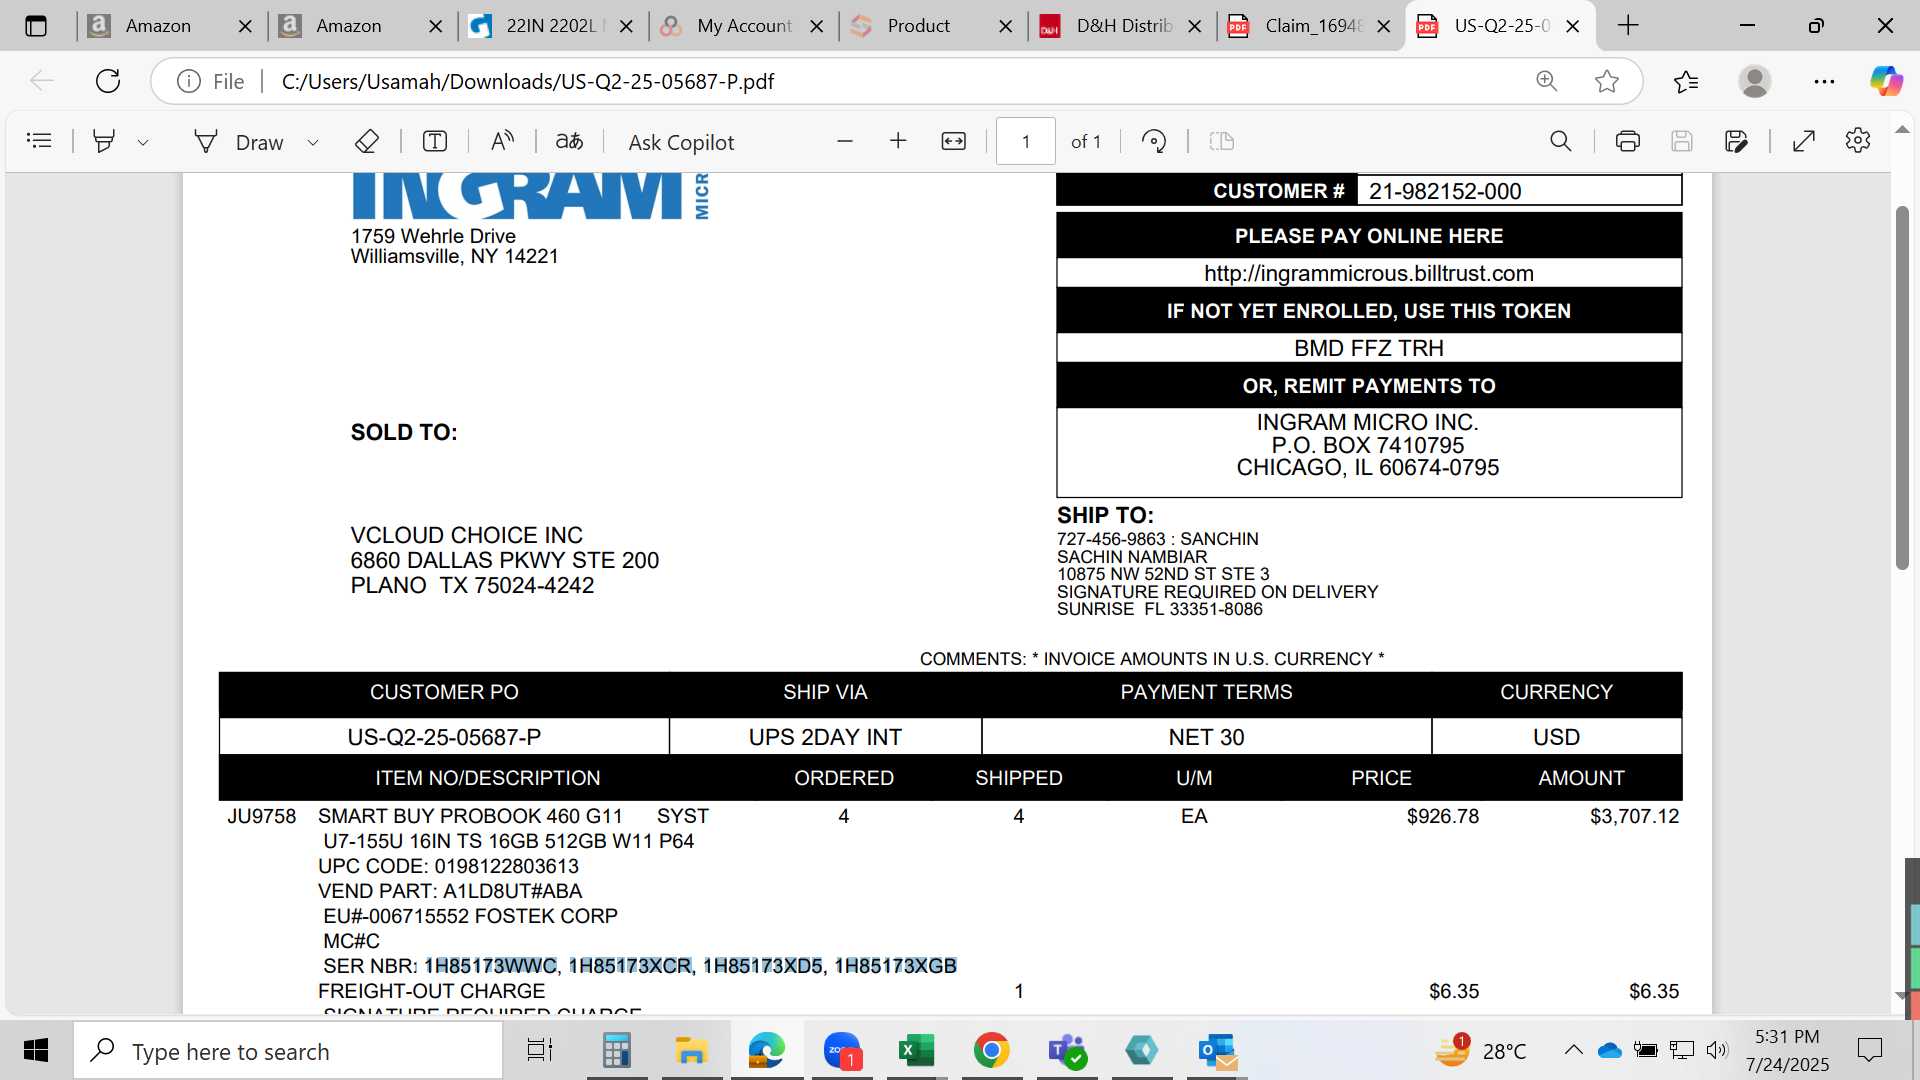The width and height of the screenshot is (1920, 1080).
Task: Show hidden tray icons
Action: click(x=1573, y=1050)
